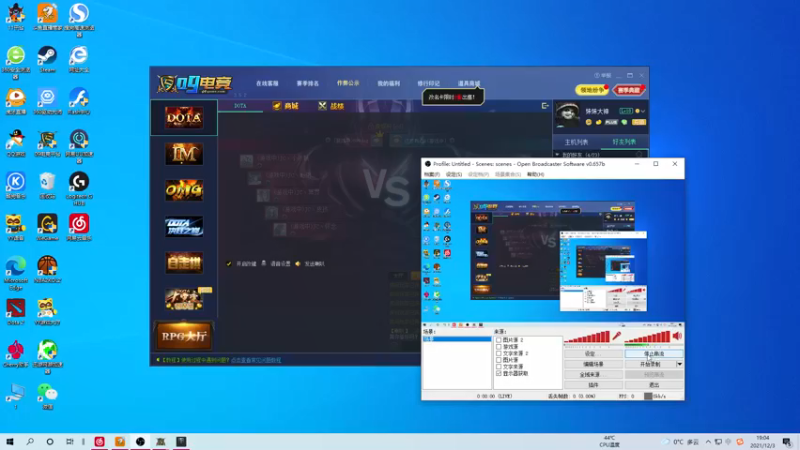Click the 停止串流 stop streaming button

coord(654,354)
